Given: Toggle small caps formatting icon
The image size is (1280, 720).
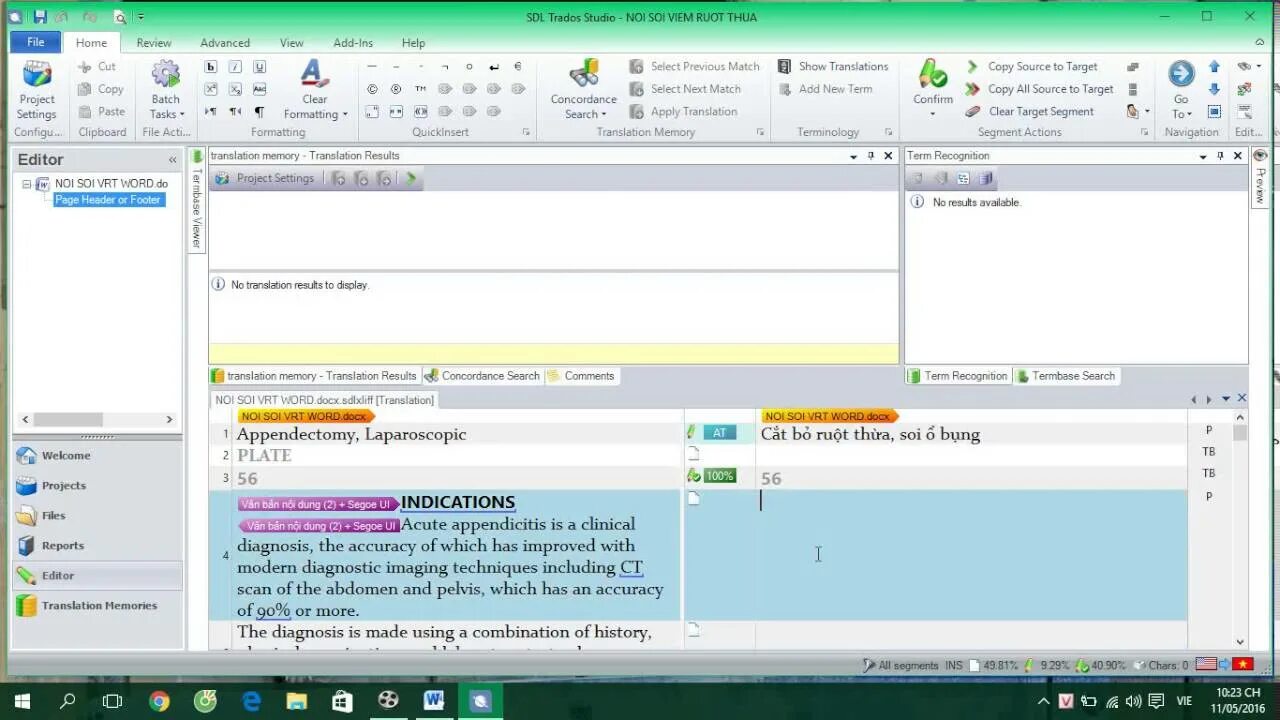Looking at the screenshot, I should (259, 89).
